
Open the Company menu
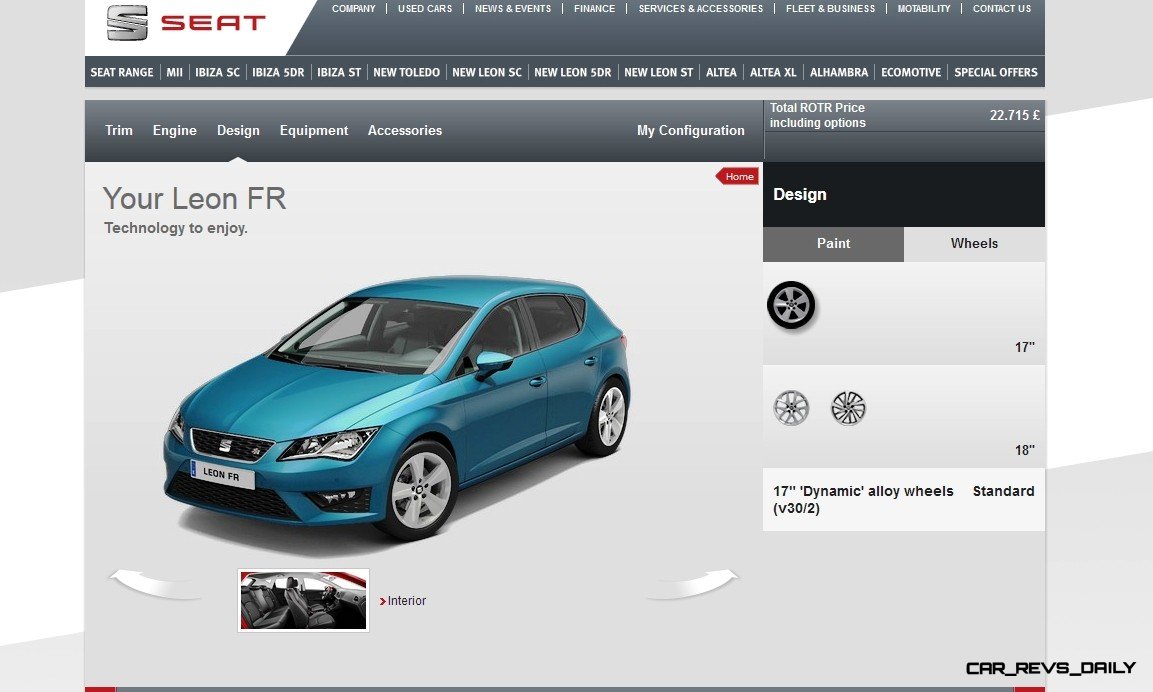point(354,9)
